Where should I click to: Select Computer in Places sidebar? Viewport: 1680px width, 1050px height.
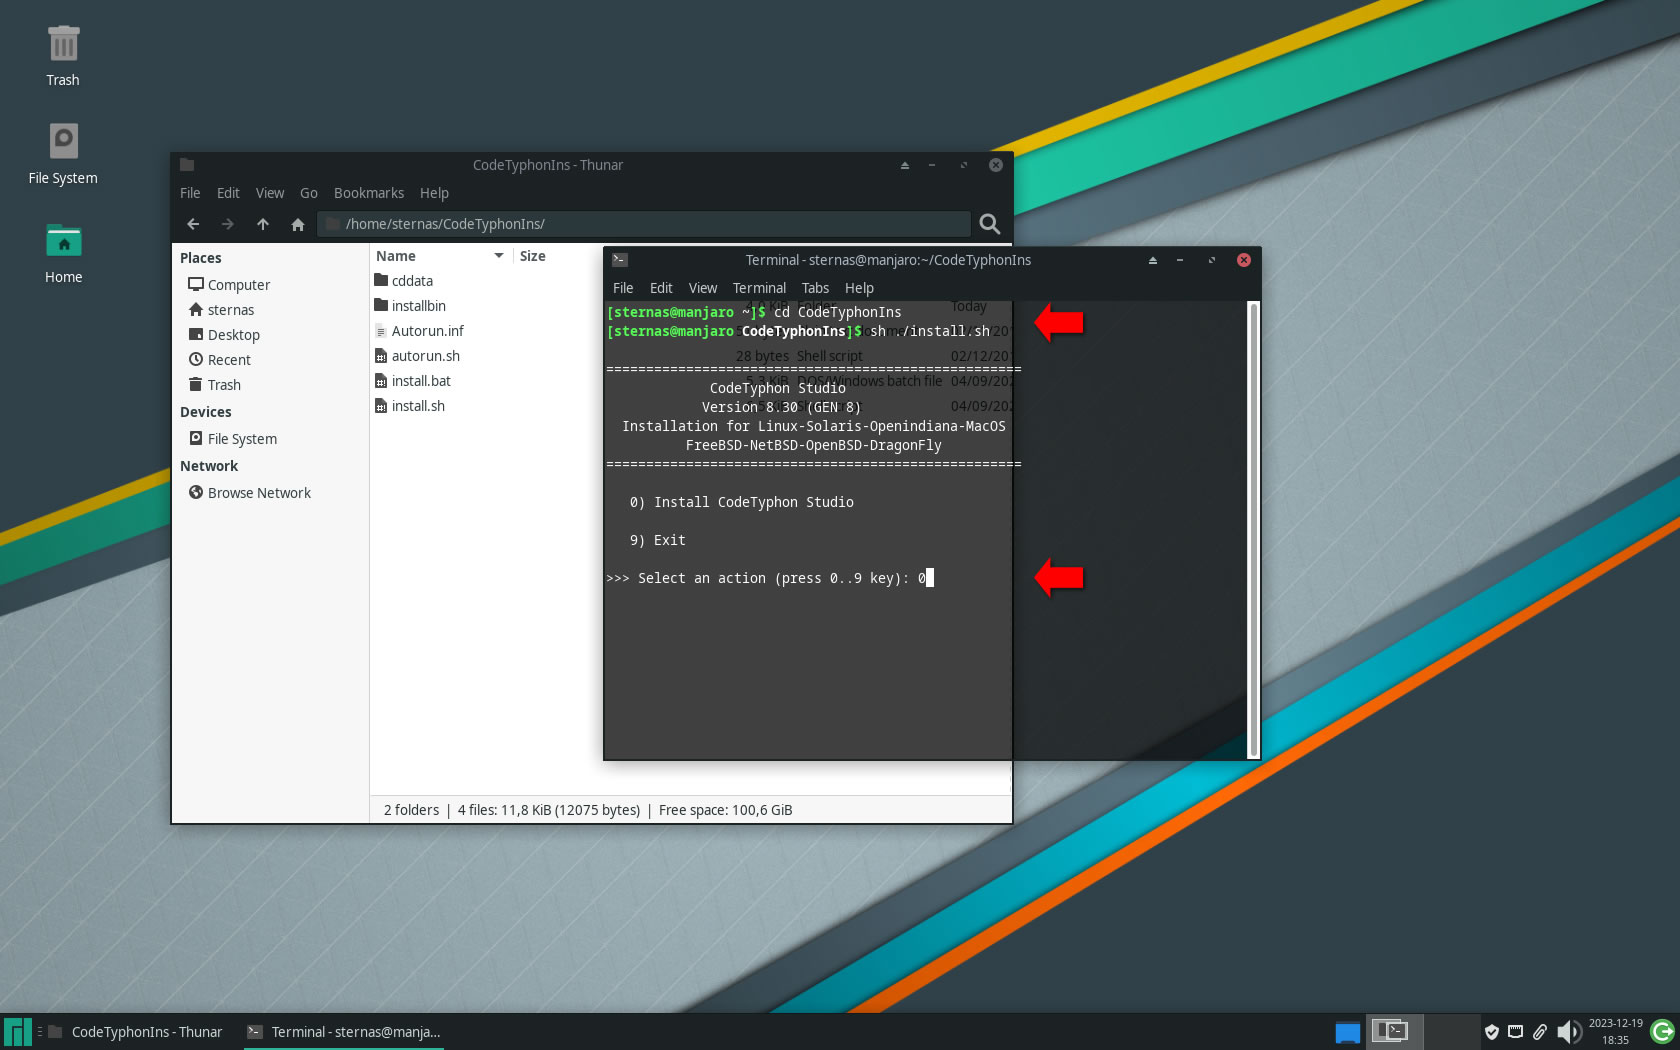click(x=229, y=285)
